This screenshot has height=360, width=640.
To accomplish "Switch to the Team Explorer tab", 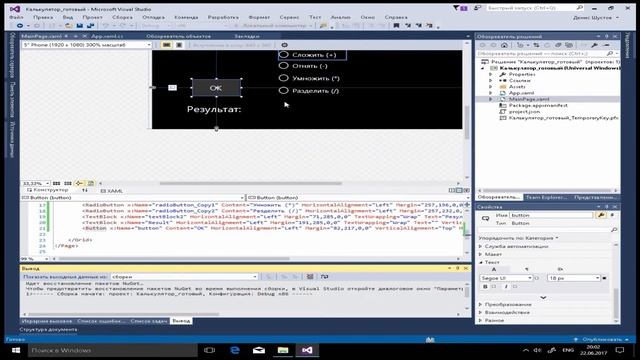I will coord(546,198).
